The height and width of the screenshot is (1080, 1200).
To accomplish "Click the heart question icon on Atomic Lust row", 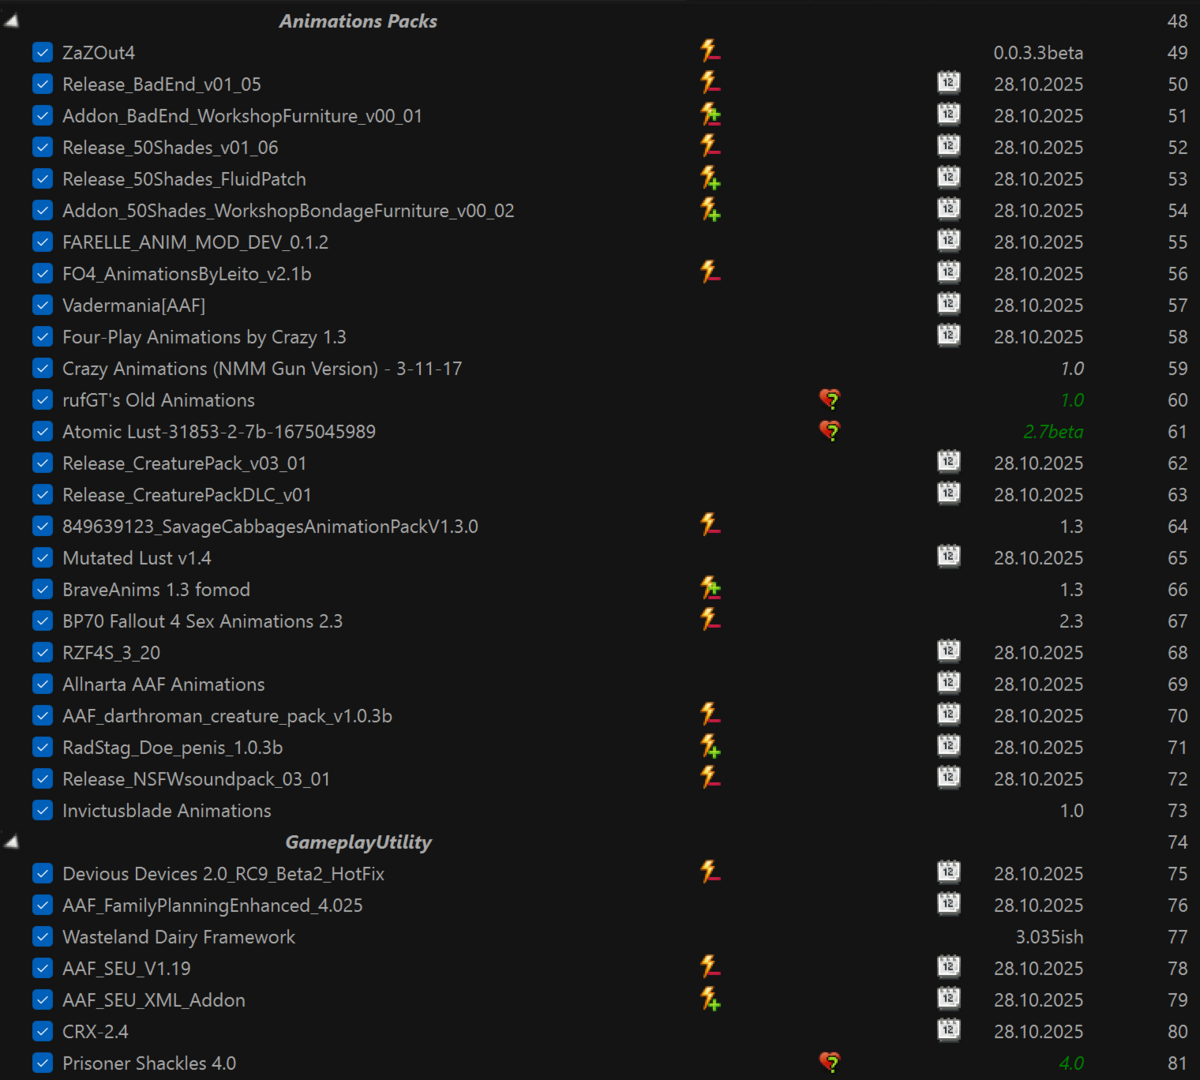I will tap(829, 430).
